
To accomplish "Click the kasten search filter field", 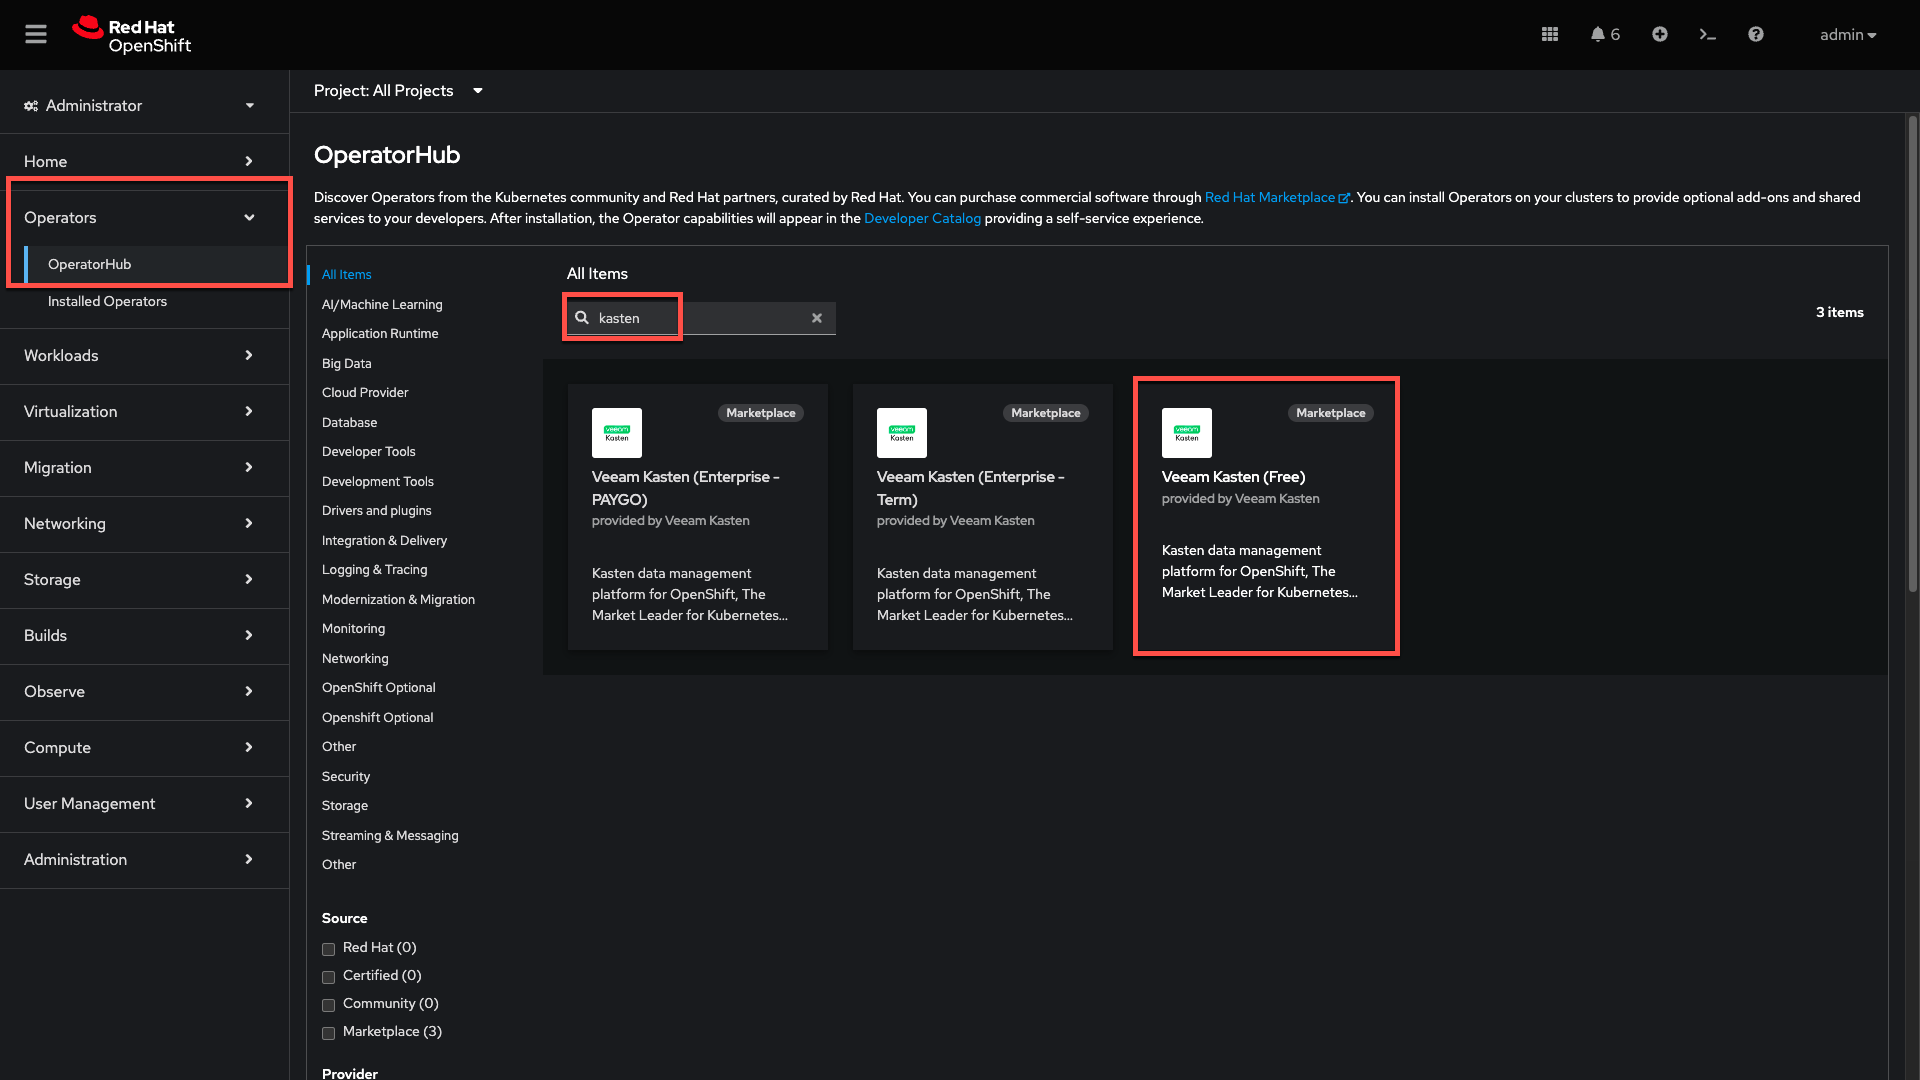I will pos(700,318).
